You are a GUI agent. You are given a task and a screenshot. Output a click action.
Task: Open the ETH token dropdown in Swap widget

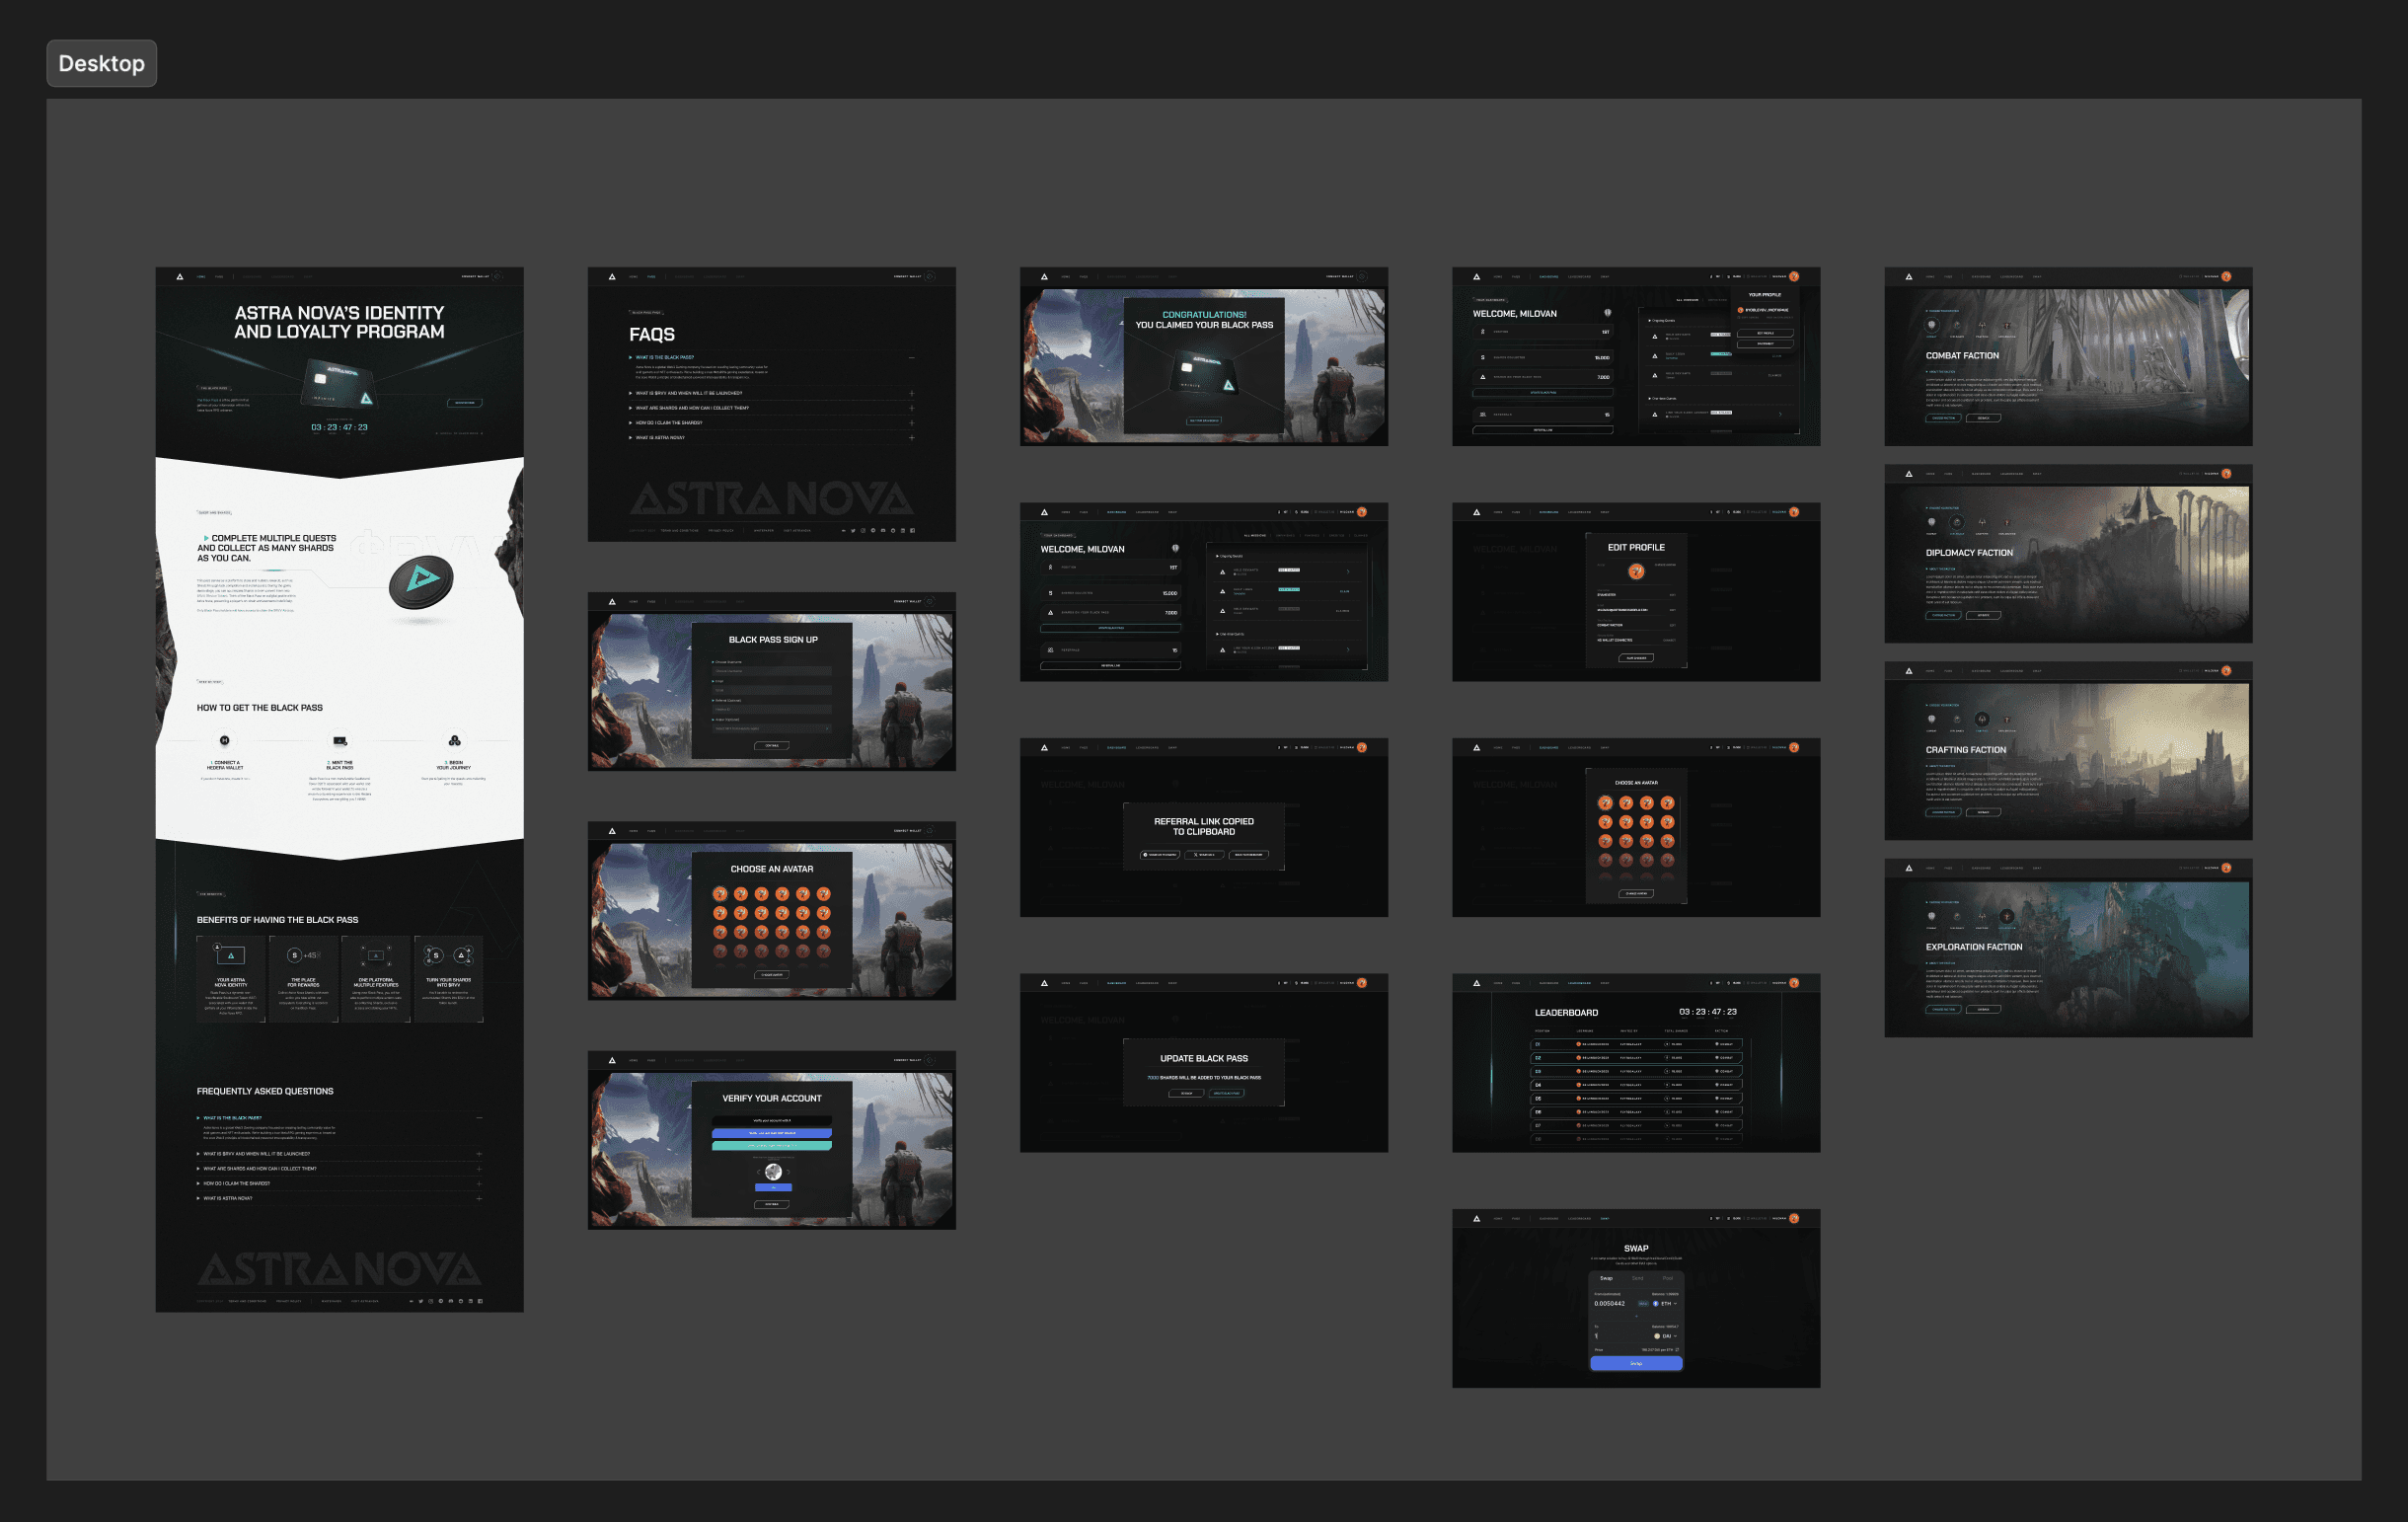click(x=1666, y=1303)
